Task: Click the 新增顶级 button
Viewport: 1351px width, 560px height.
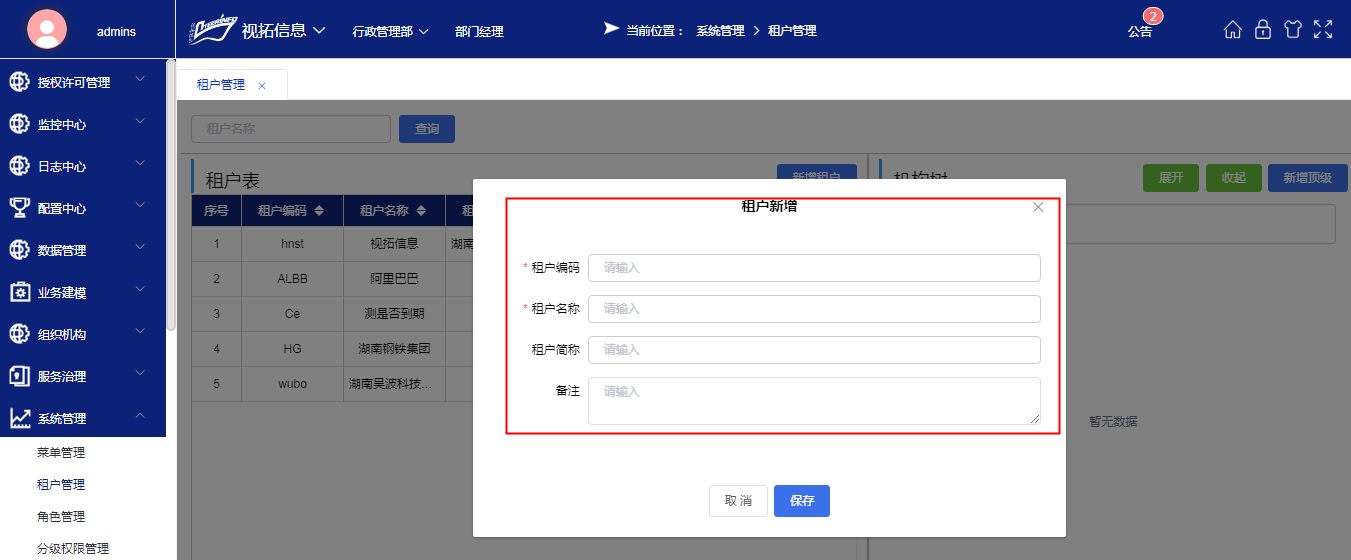Action: click(1308, 177)
